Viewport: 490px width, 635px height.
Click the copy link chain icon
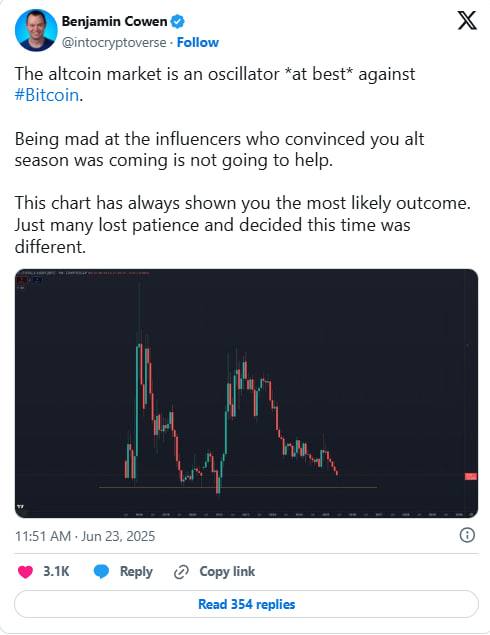click(181, 572)
